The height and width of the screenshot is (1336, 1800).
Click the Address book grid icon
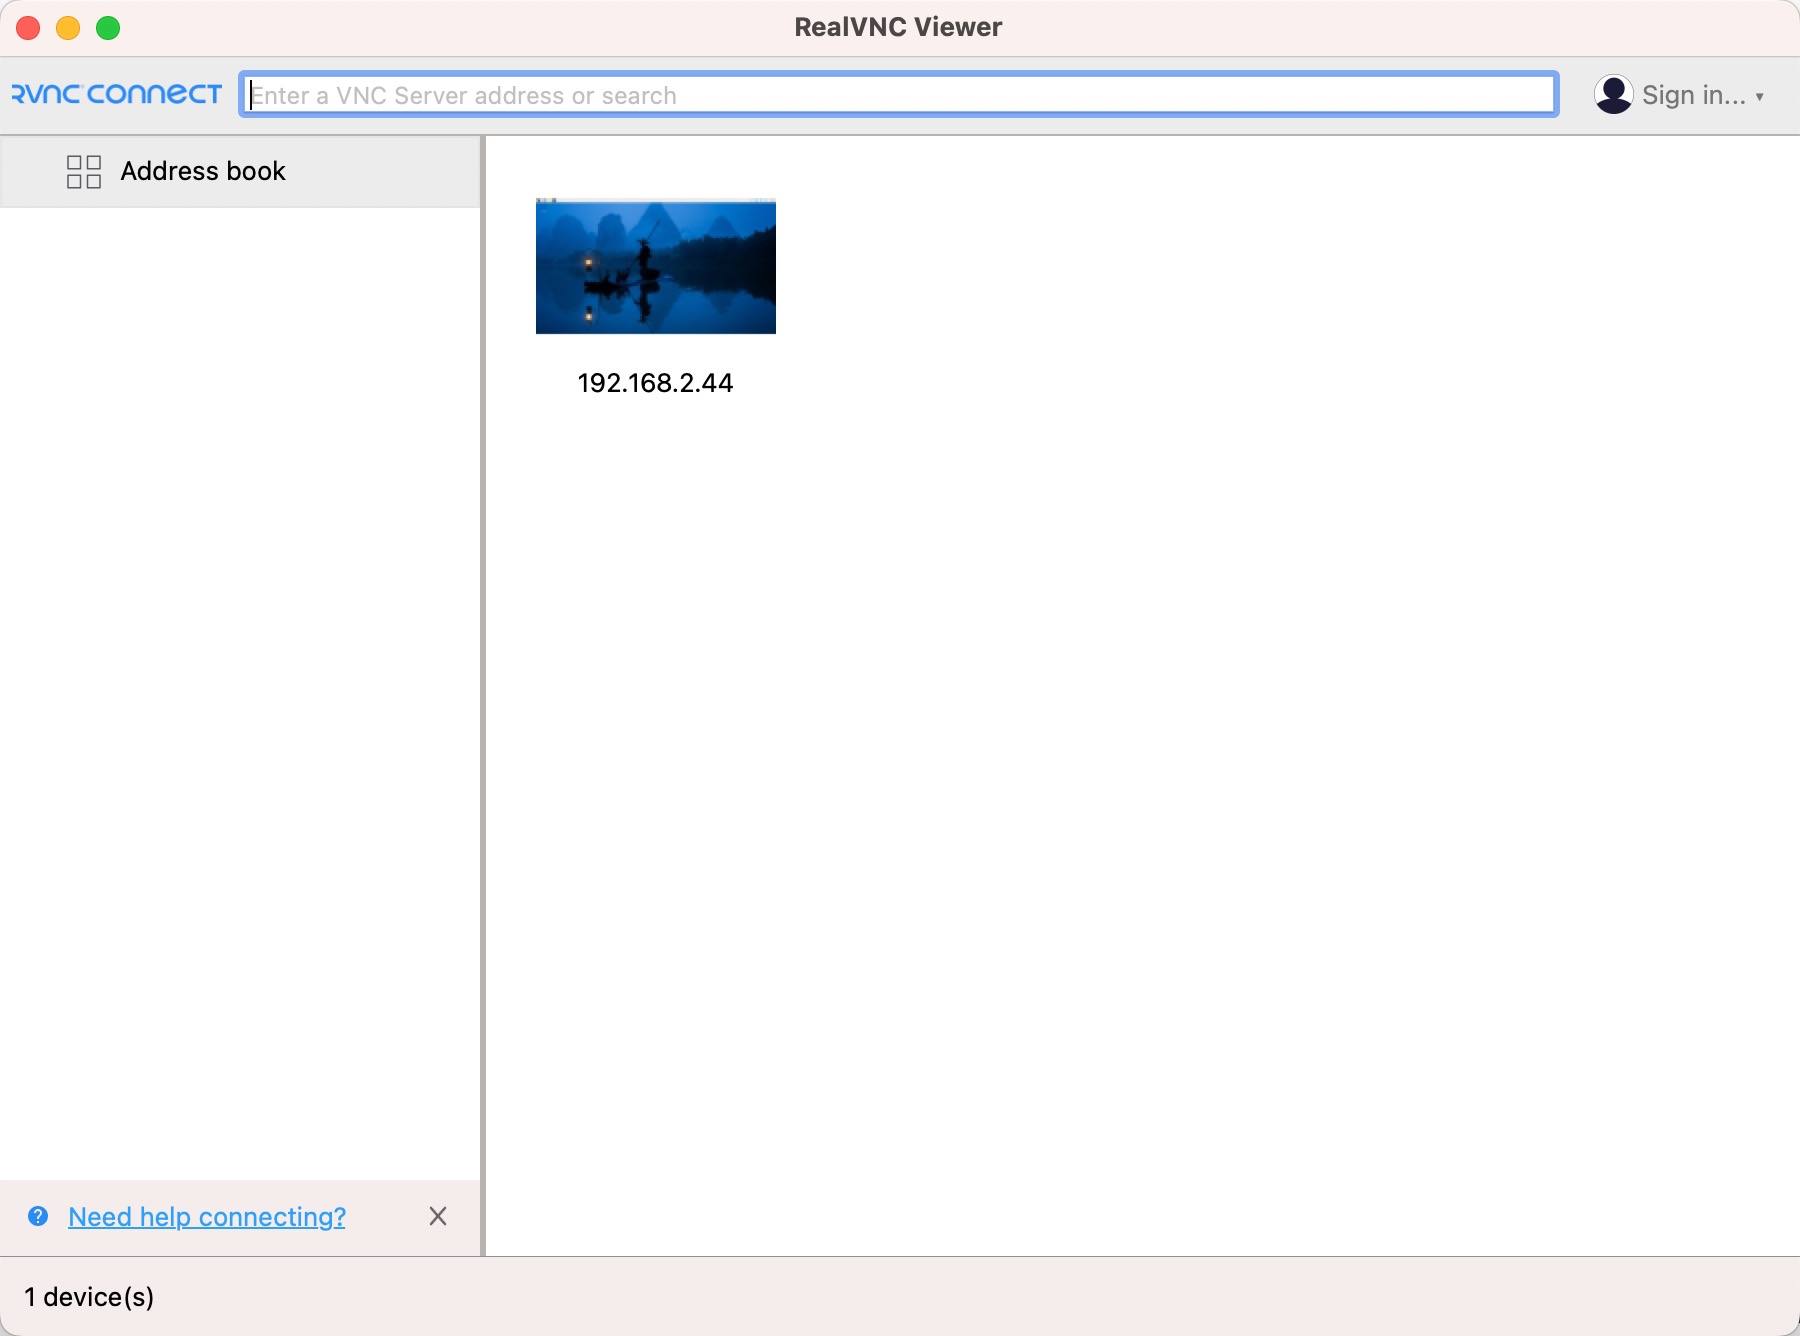[x=84, y=171]
